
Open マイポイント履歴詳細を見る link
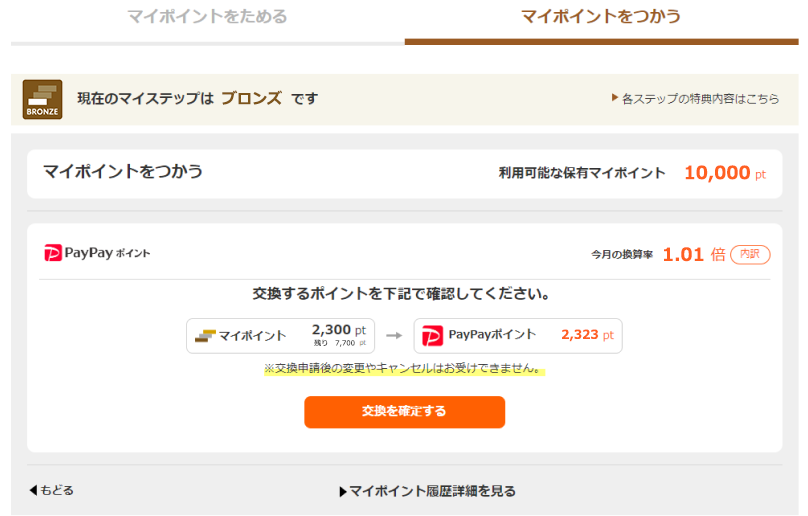pyautogui.click(x=432, y=491)
